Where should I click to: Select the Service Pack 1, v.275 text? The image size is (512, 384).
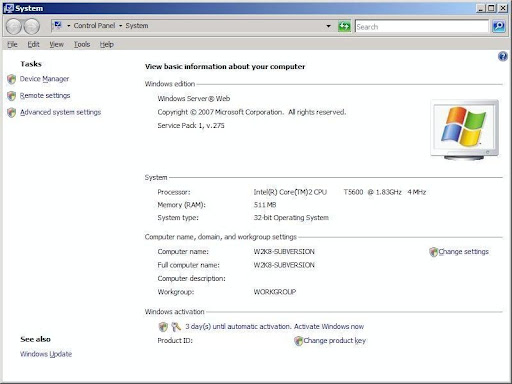point(191,126)
